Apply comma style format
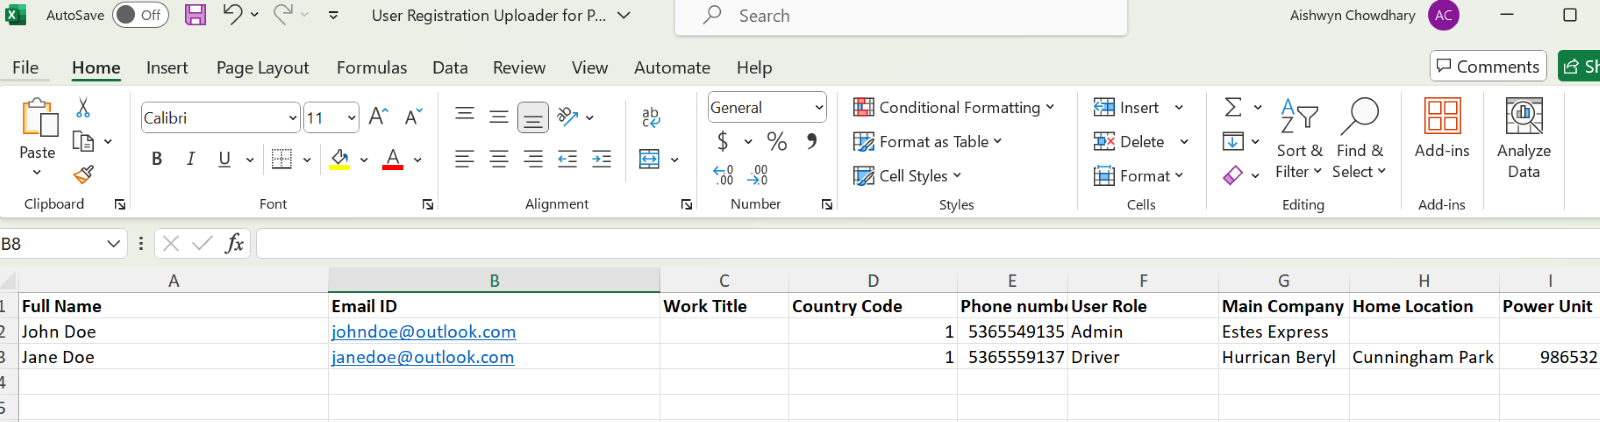This screenshot has width=1600, height=422. coord(812,141)
